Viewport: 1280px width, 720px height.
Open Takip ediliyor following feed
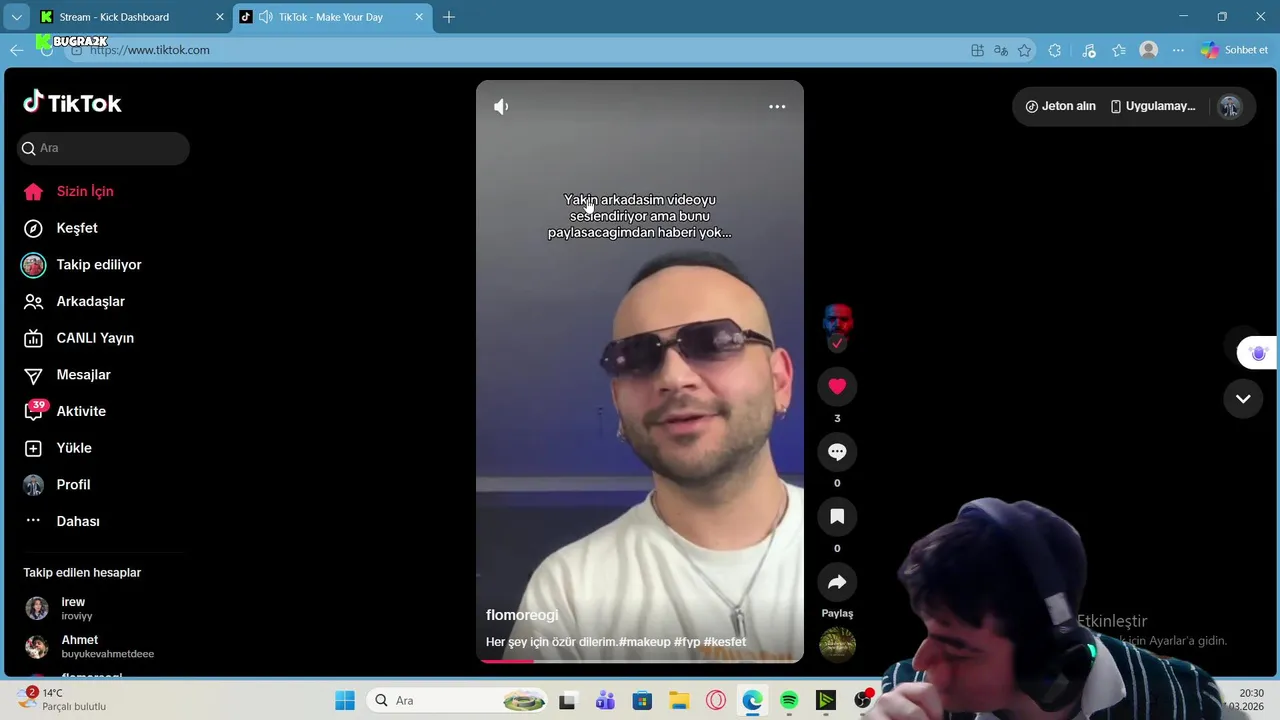point(101,265)
